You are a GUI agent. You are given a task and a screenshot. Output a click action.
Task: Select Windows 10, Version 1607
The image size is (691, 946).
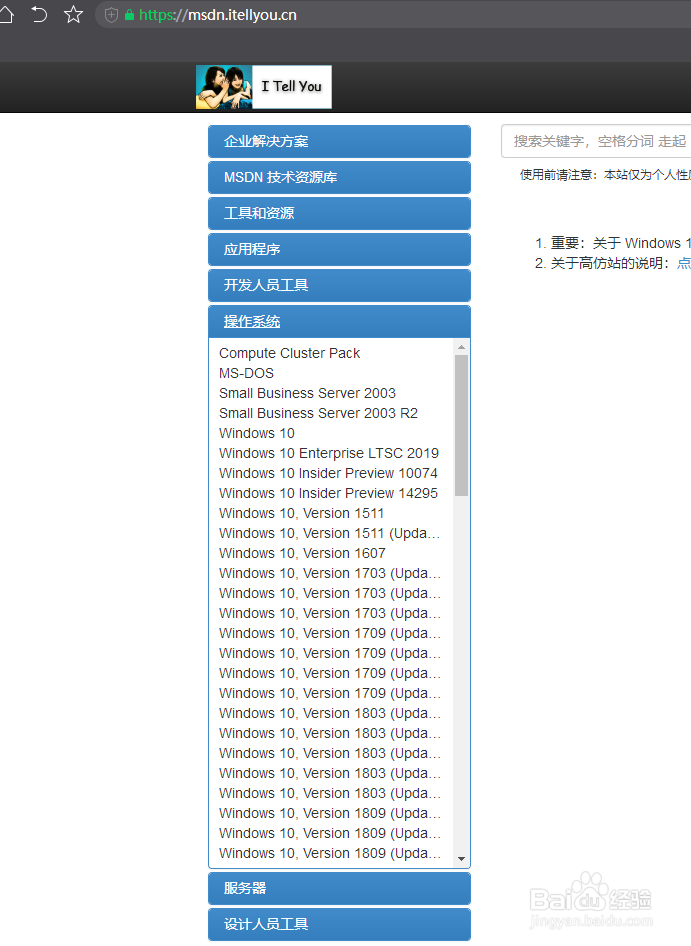click(302, 553)
